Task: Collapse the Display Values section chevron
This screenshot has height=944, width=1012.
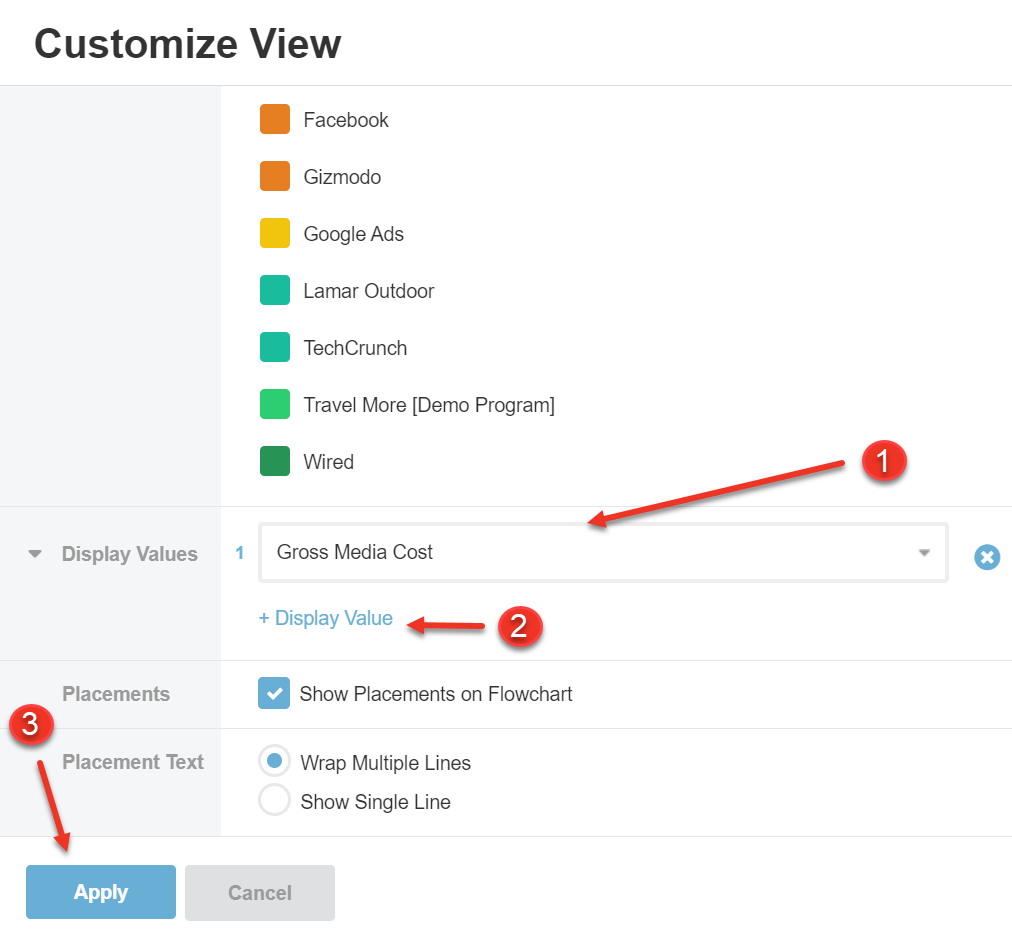Action: click(36, 553)
